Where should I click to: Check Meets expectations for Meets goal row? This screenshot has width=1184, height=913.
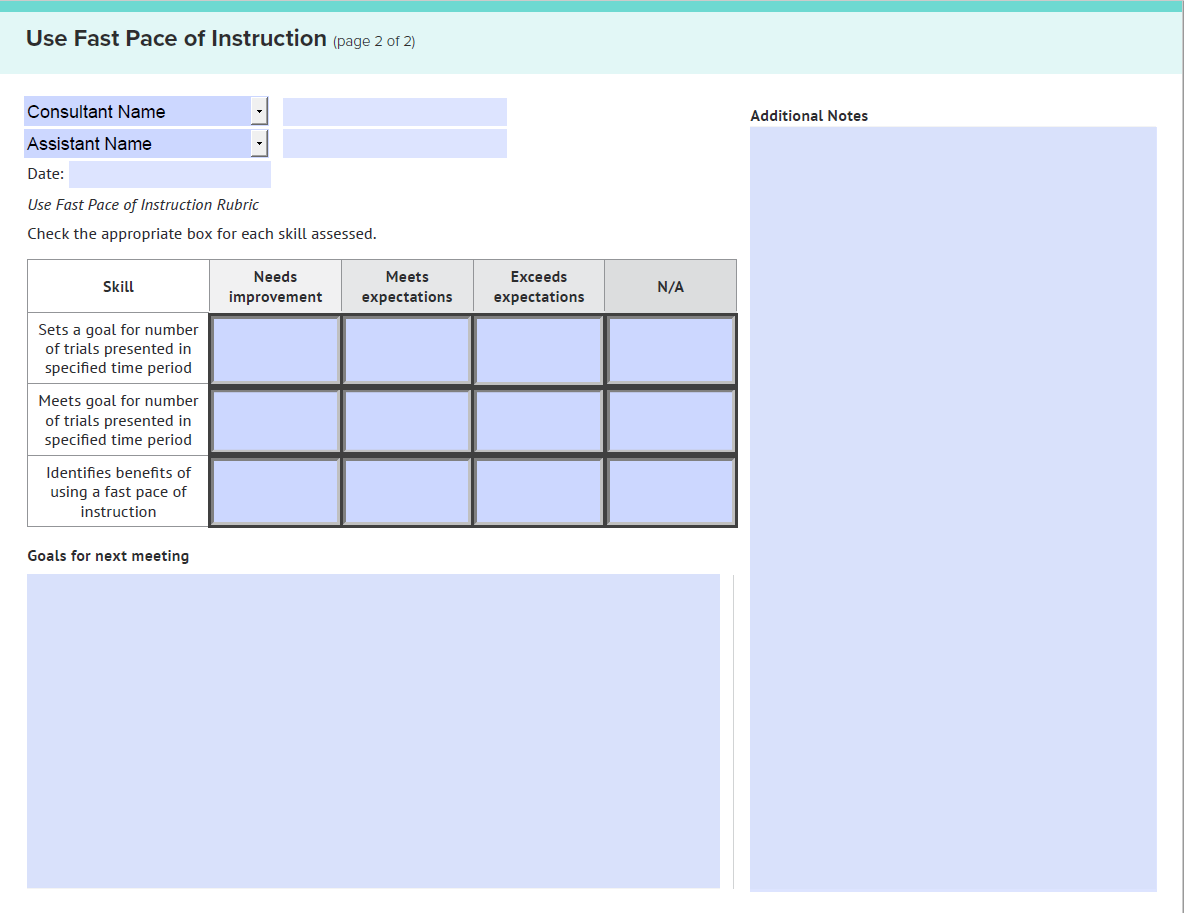407,421
